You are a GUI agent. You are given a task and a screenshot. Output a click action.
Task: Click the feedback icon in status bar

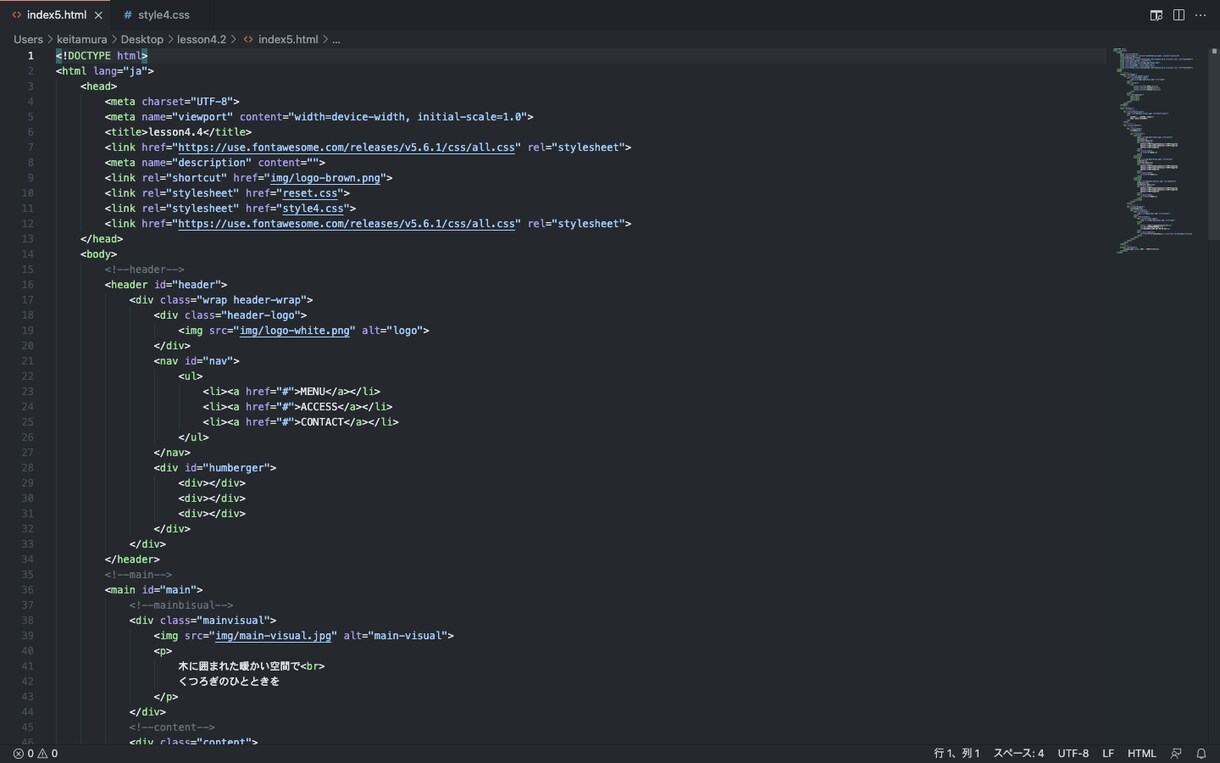pyautogui.click(x=1176, y=753)
